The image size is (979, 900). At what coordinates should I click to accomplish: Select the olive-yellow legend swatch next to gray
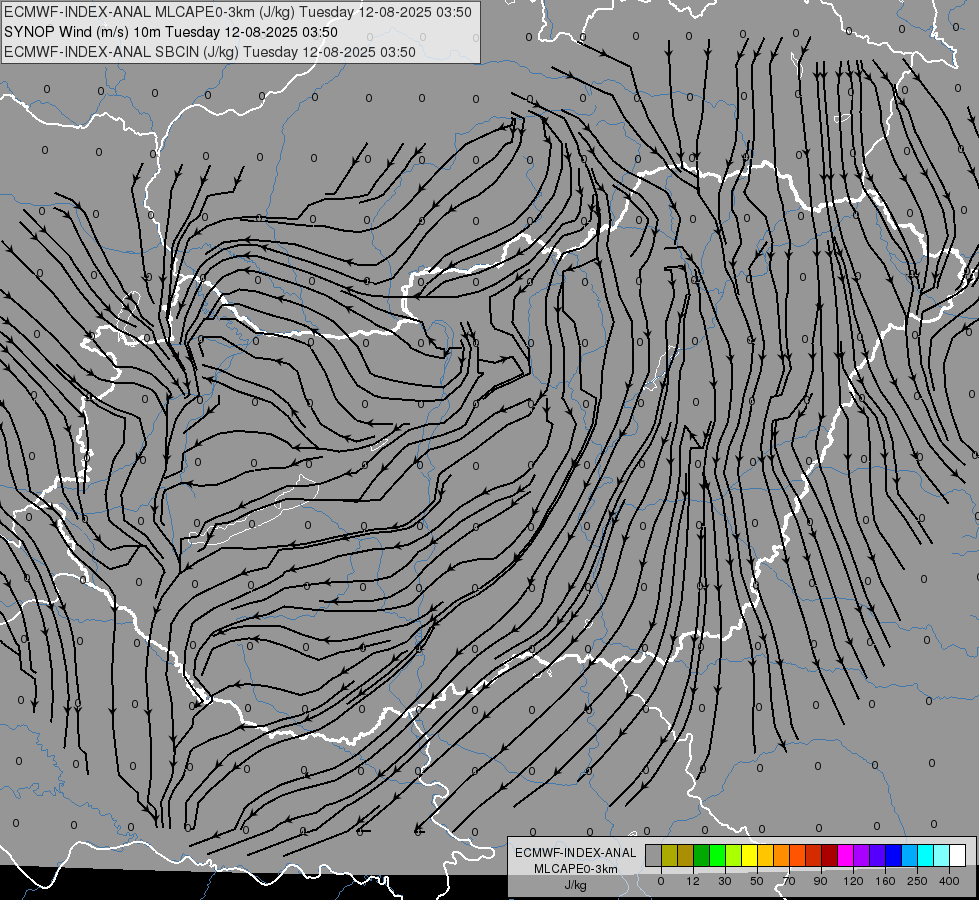pos(669,855)
